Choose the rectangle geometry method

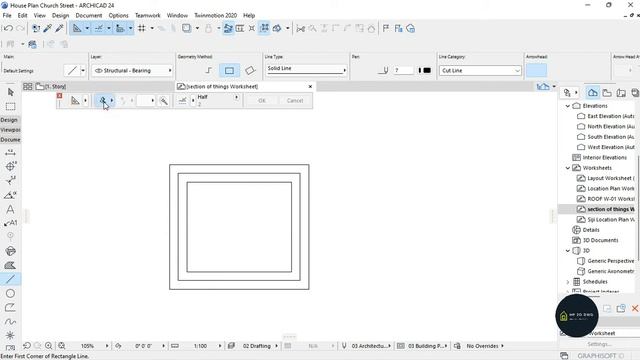(x=229, y=71)
